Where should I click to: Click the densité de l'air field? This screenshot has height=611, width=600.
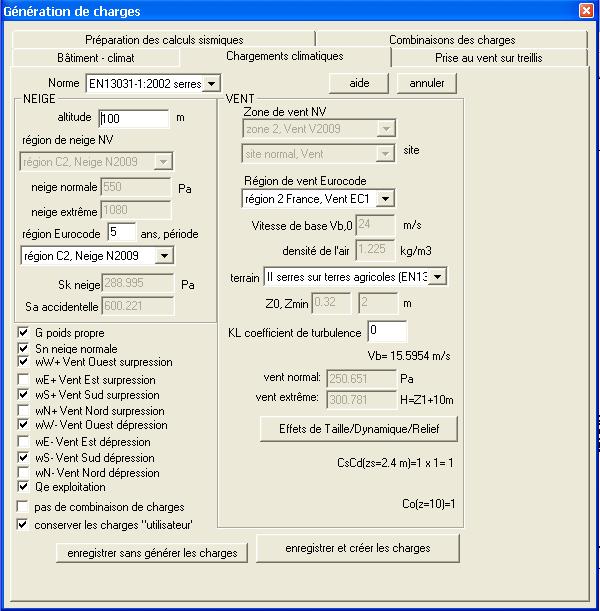click(x=375, y=249)
